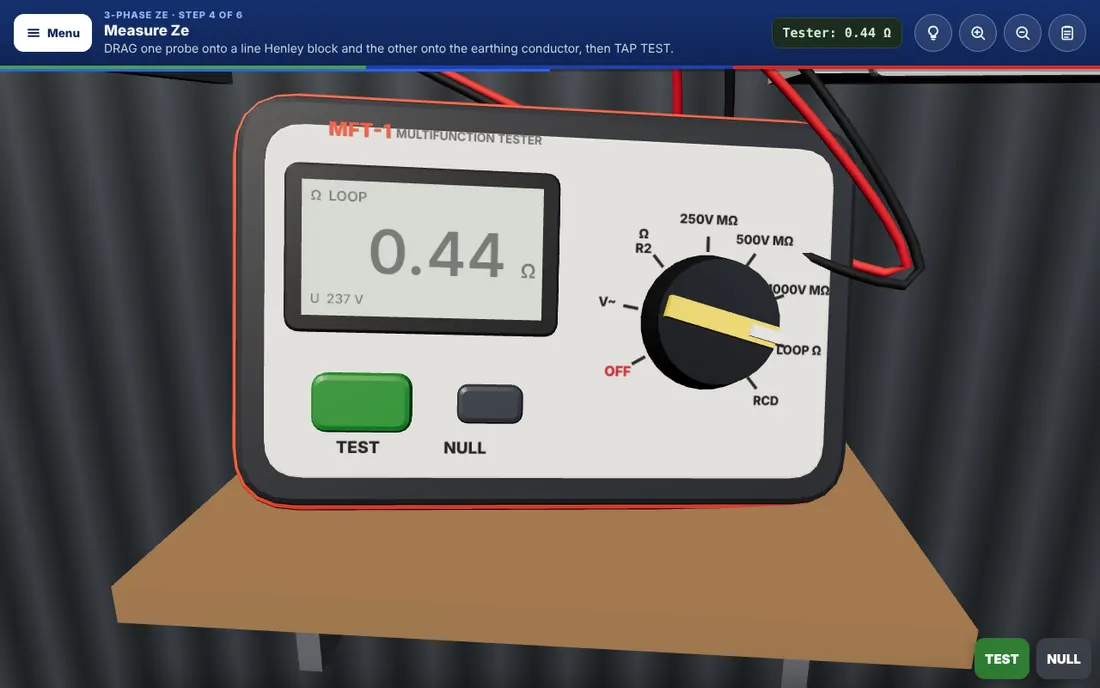
Task: Click the Ω LOOP mode label on the display
Action: (x=339, y=196)
